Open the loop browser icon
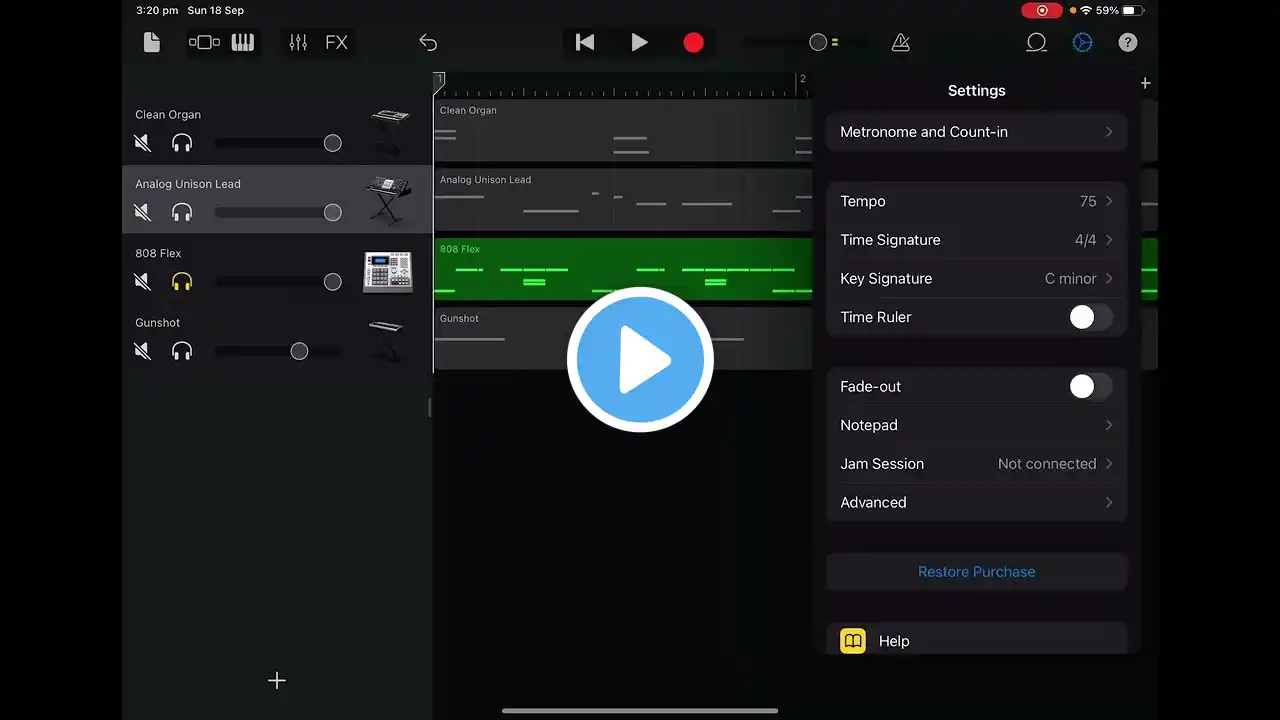The width and height of the screenshot is (1280, 720). [x=1037, y=42]
